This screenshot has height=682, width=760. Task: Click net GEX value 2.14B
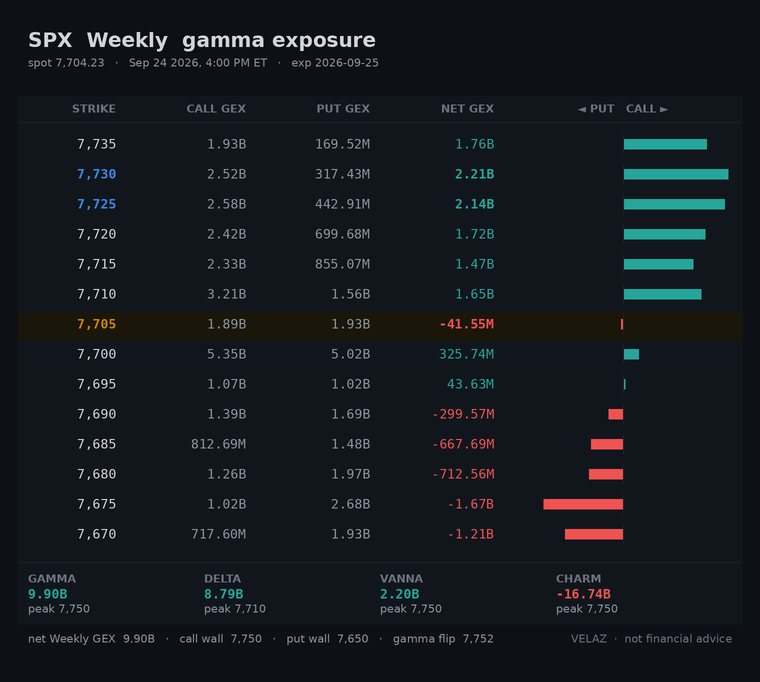coord(474,204)
